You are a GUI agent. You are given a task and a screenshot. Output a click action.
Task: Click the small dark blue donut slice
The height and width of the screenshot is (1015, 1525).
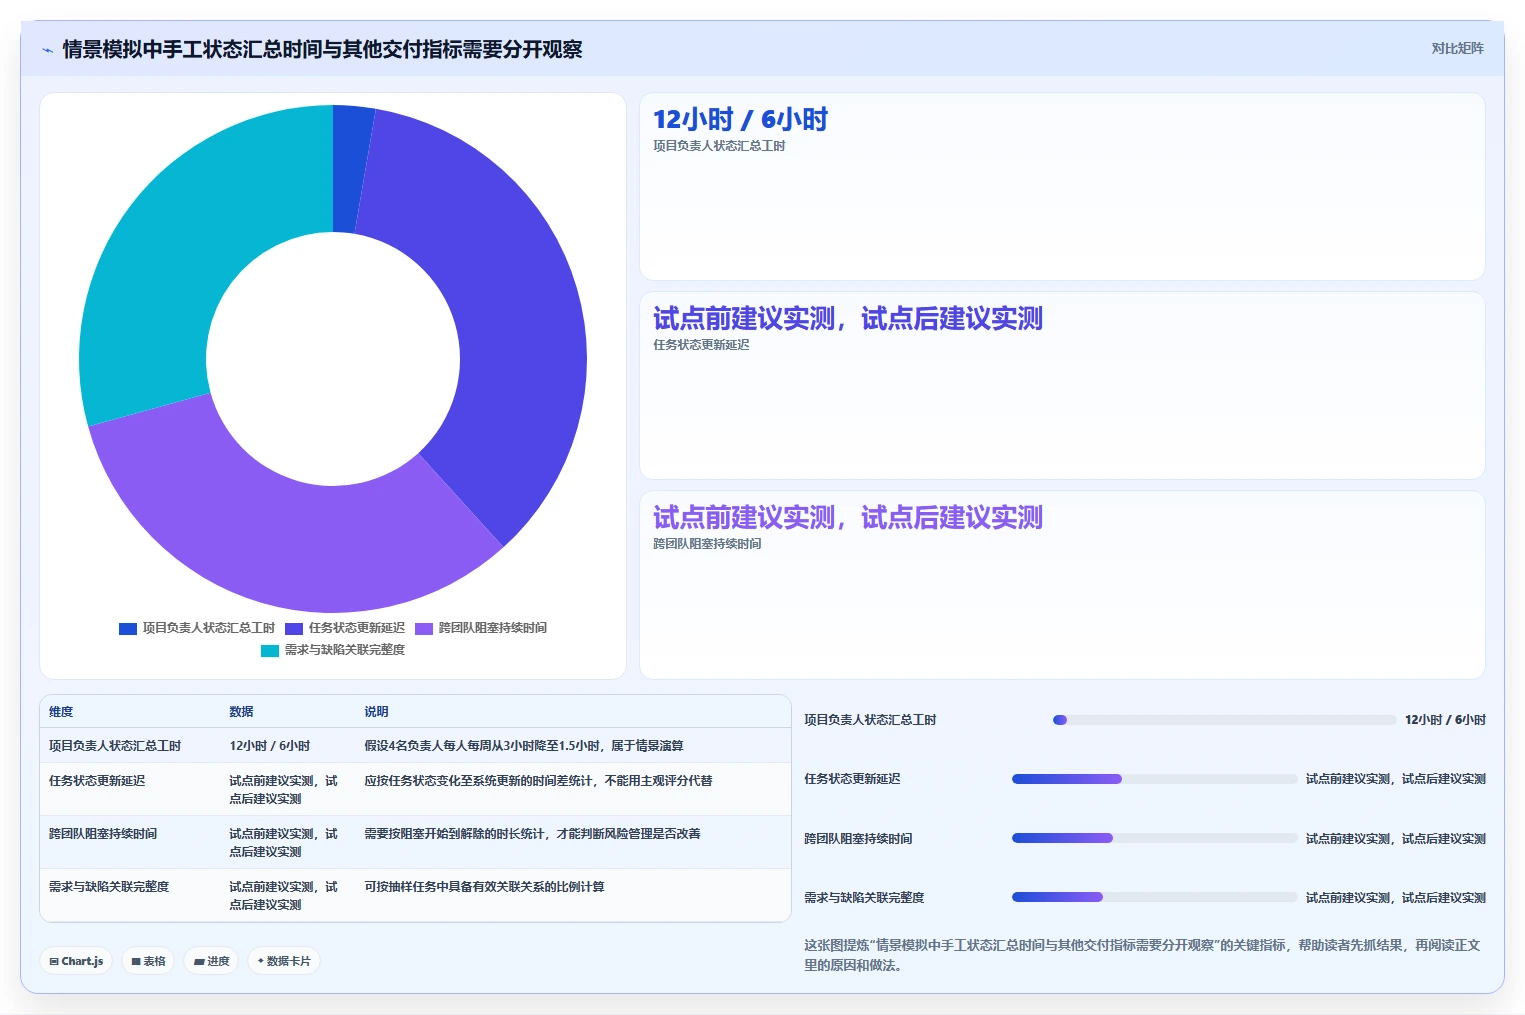tap(349, 168)
